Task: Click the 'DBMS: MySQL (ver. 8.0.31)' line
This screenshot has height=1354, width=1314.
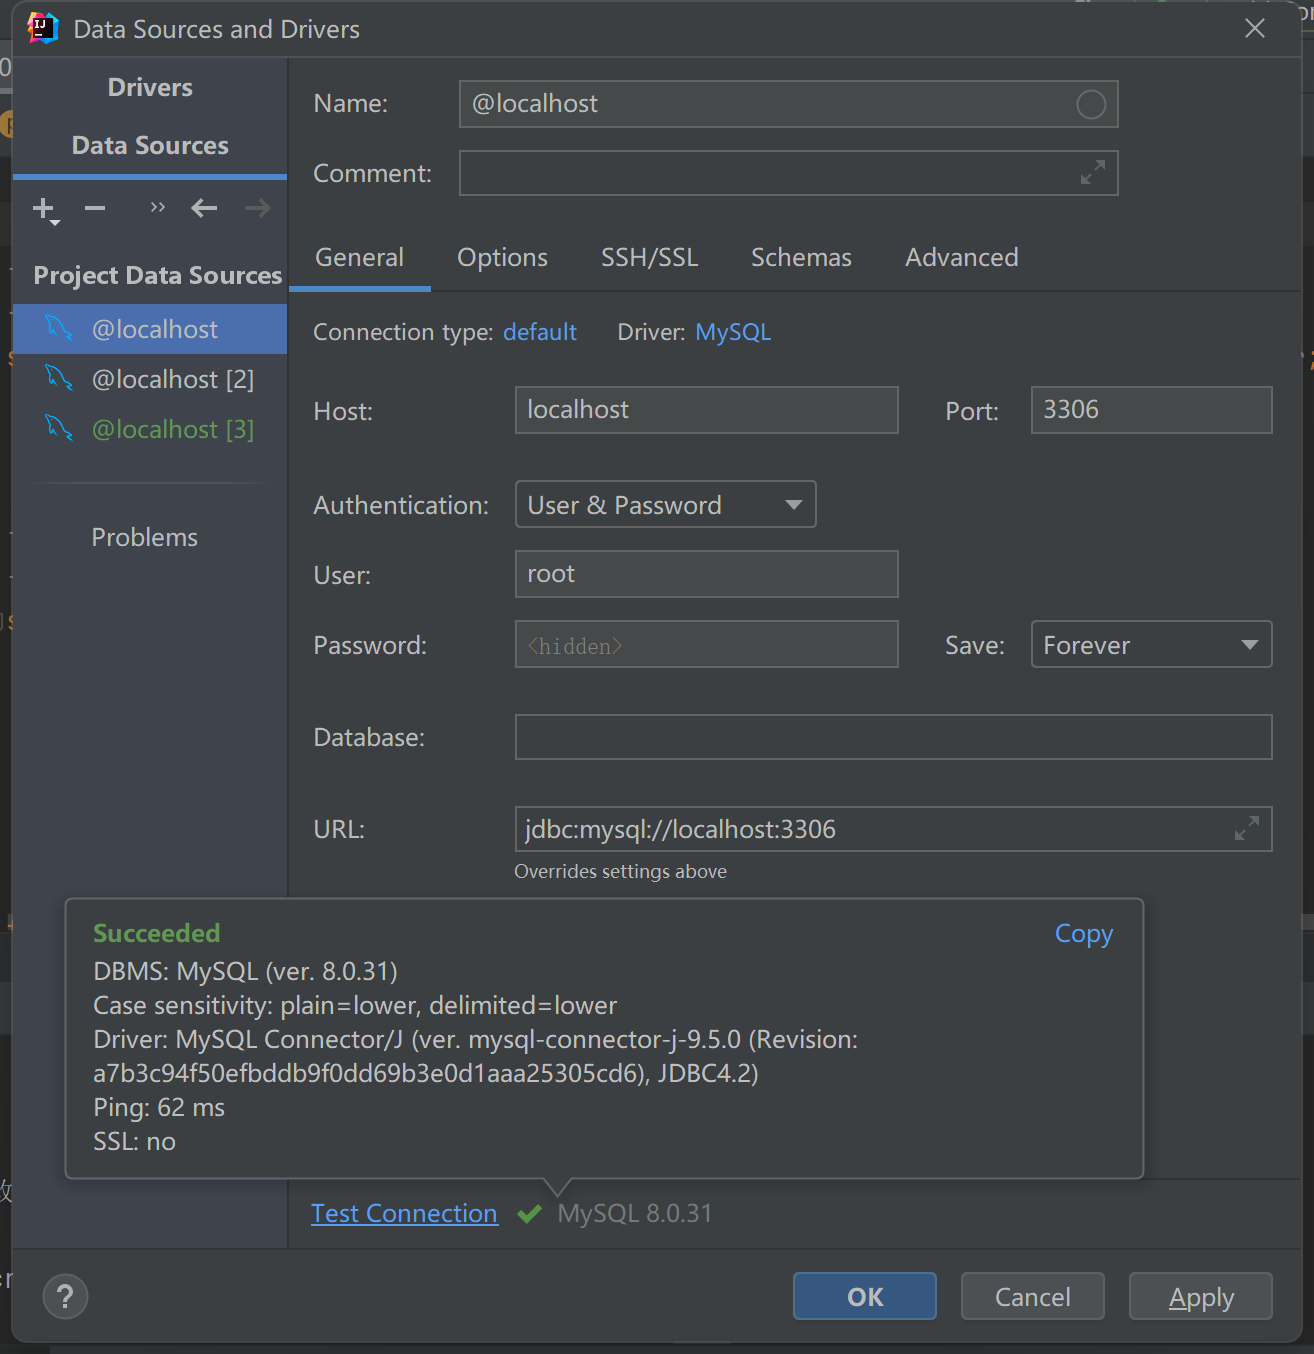Action: 245,971
